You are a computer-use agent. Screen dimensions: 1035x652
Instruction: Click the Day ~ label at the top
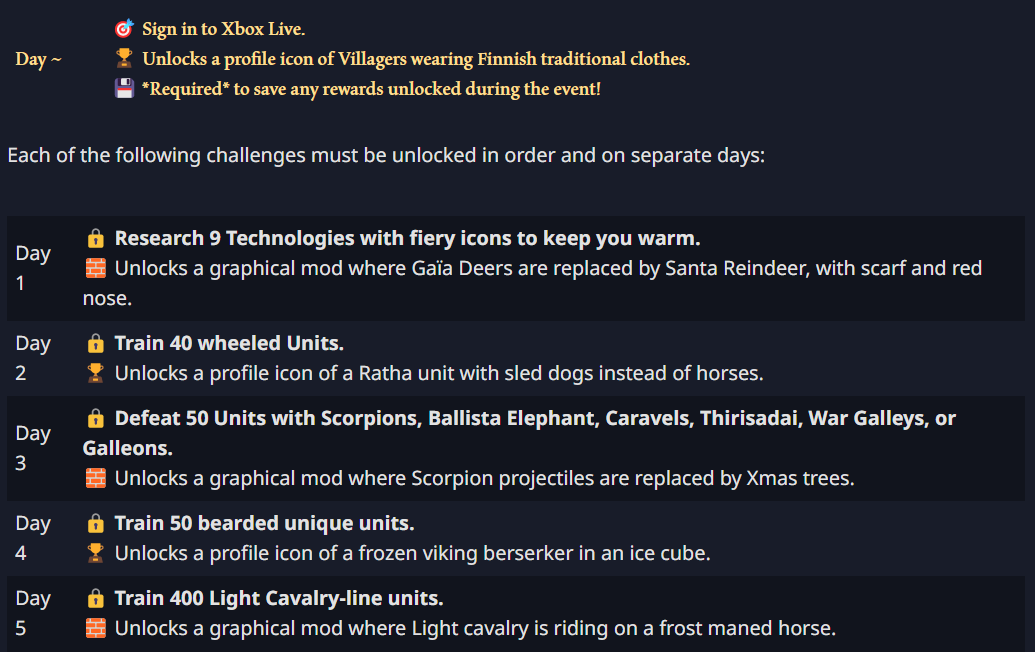tap(38, 59)
